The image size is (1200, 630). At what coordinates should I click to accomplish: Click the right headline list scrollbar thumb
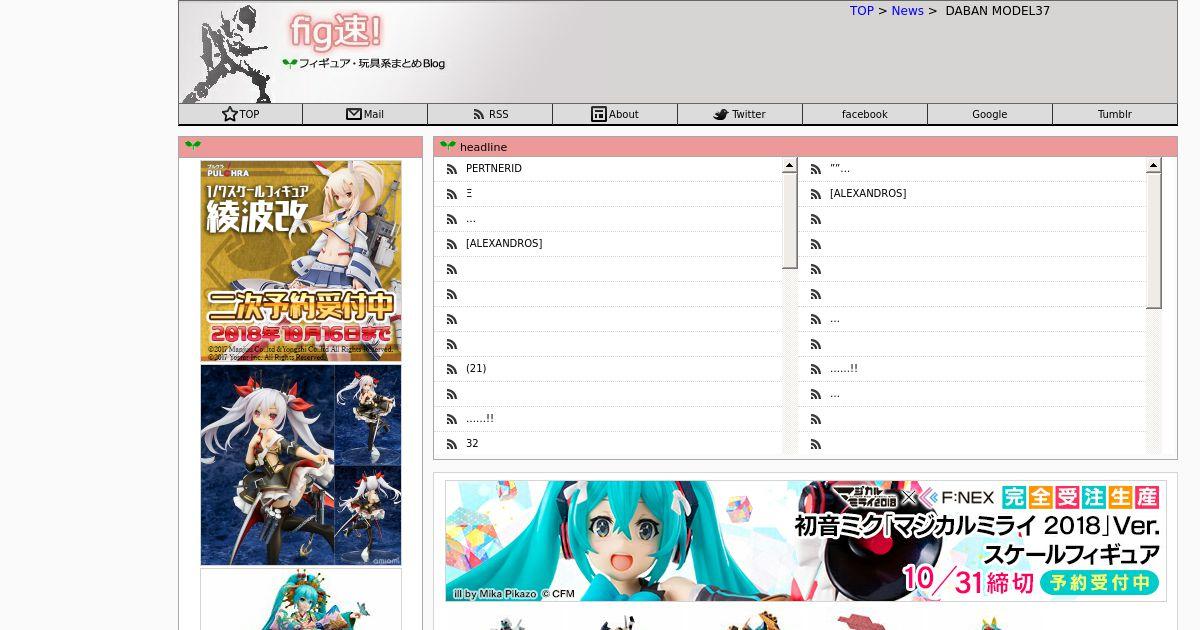1153,241
